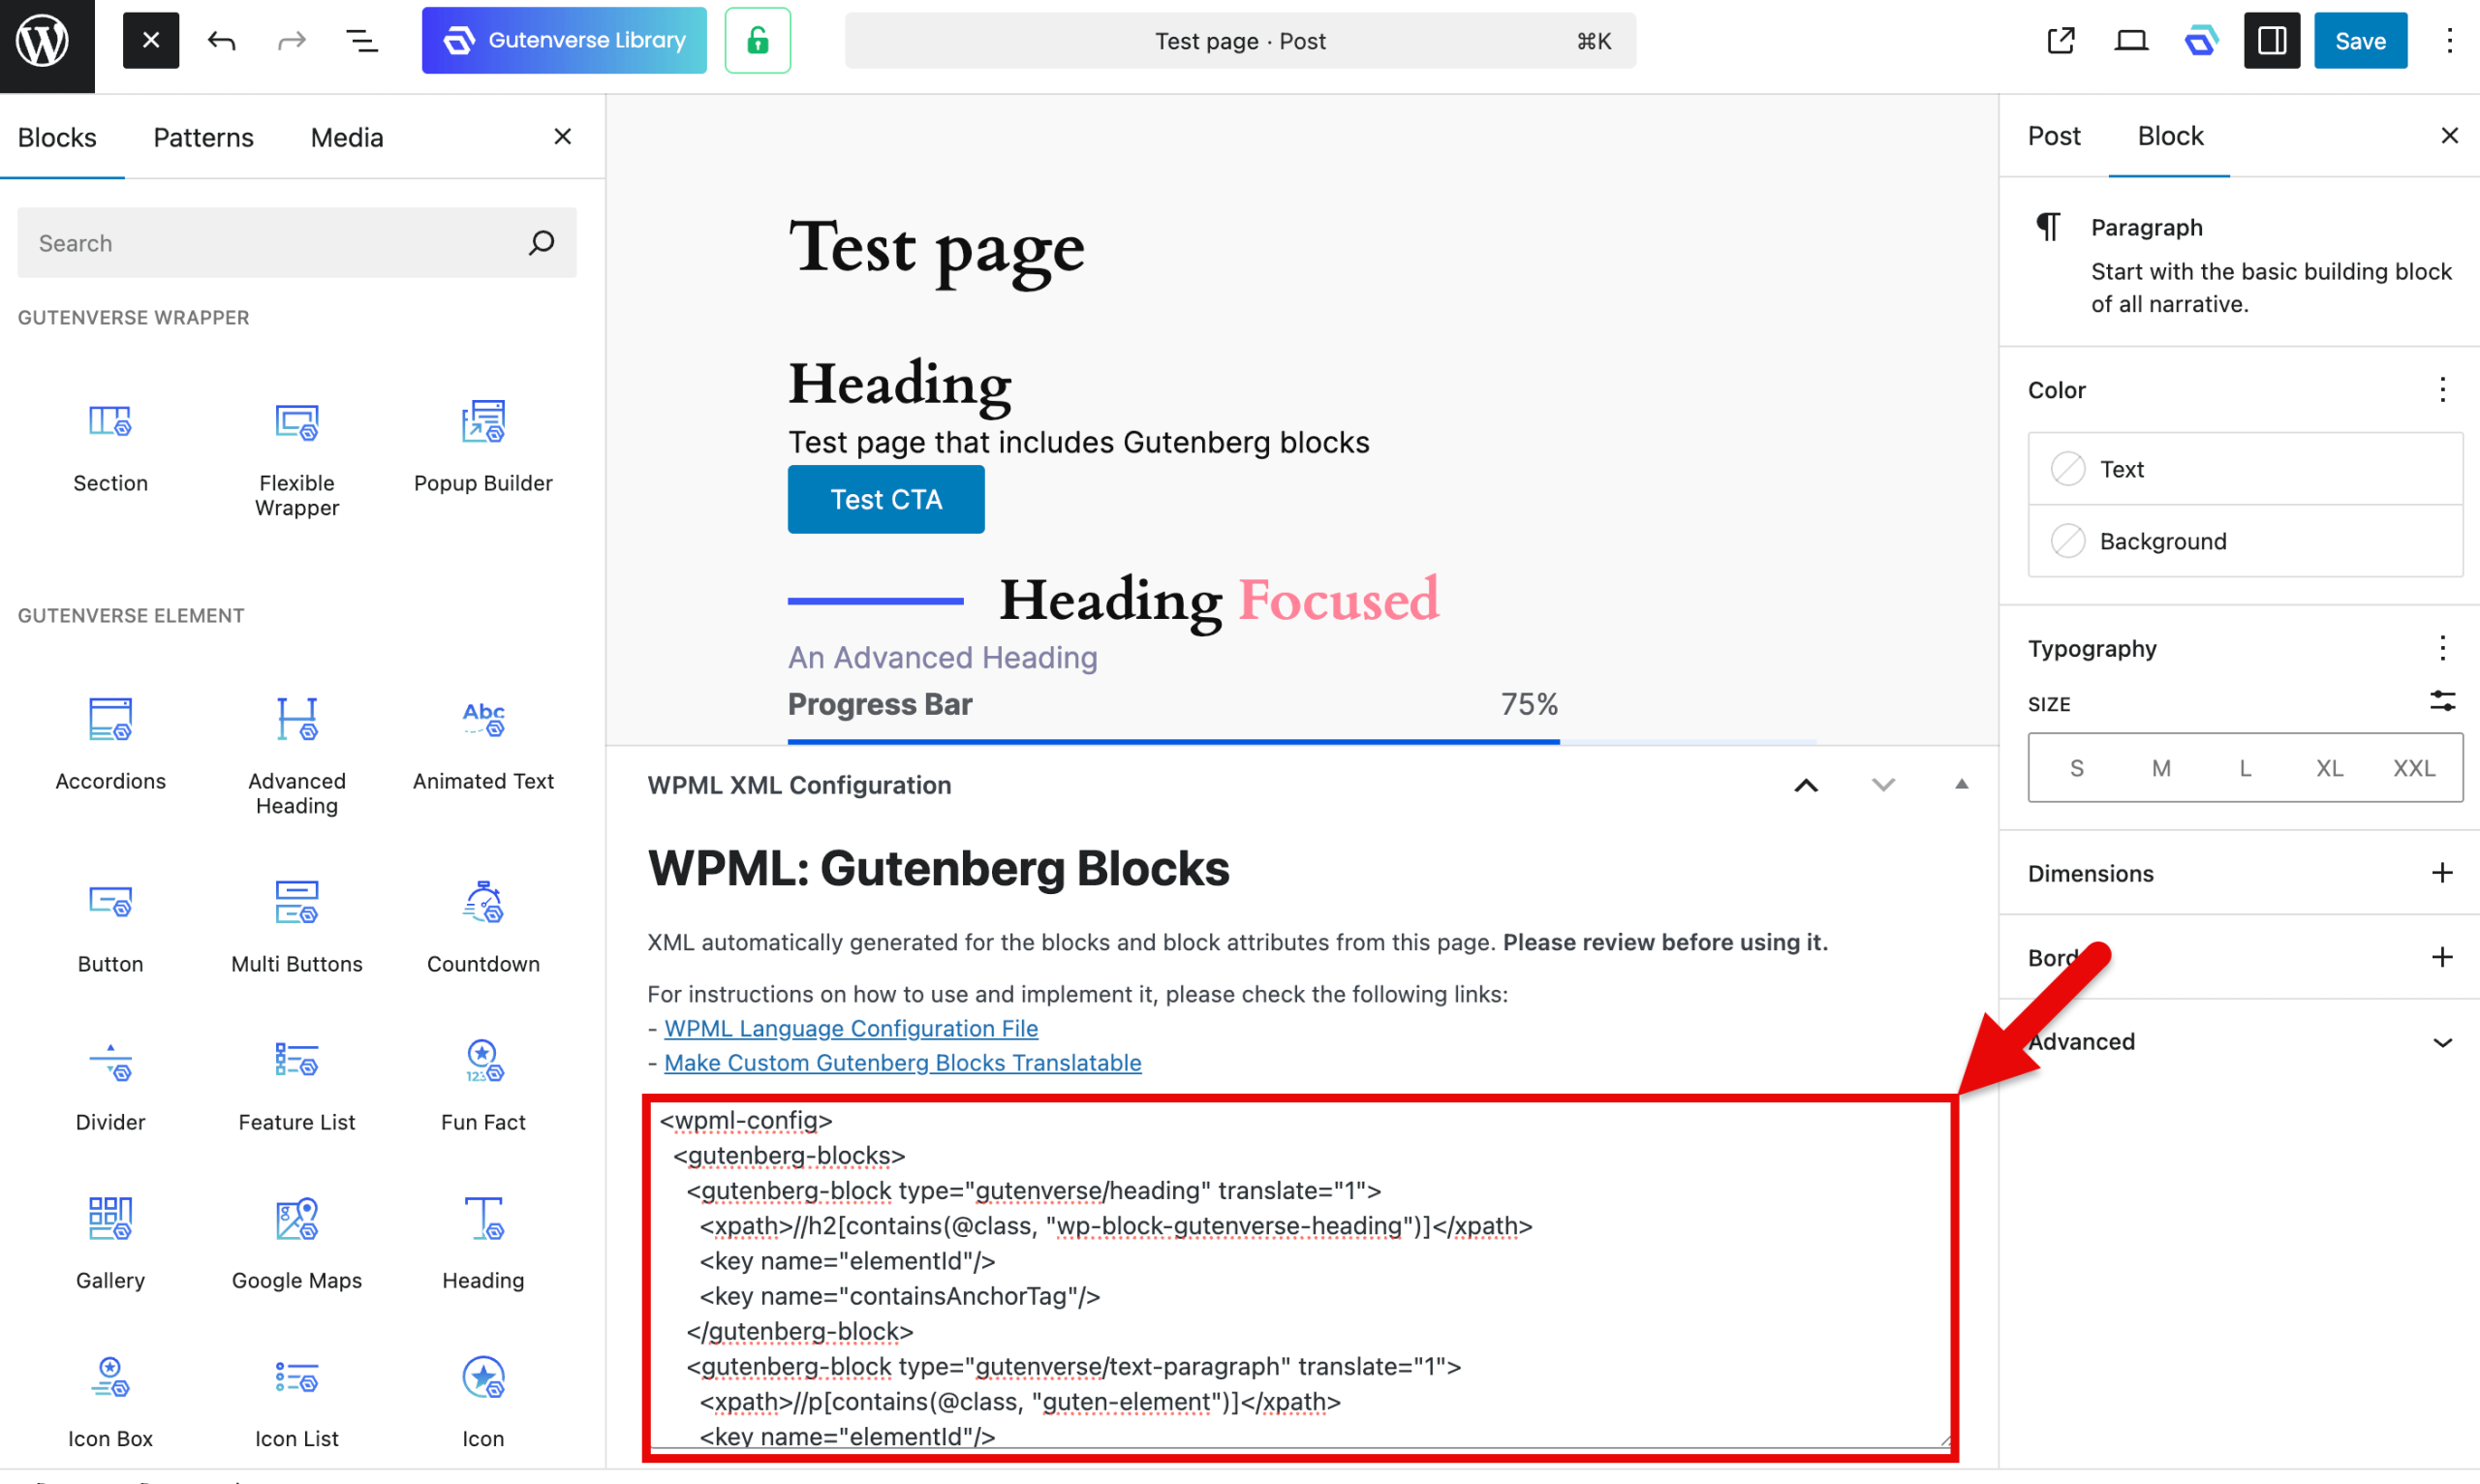Viewport: 2480px width, 1484px height.
Task: Insert the Flexible Wrapper block
Action: coord(297,458)
